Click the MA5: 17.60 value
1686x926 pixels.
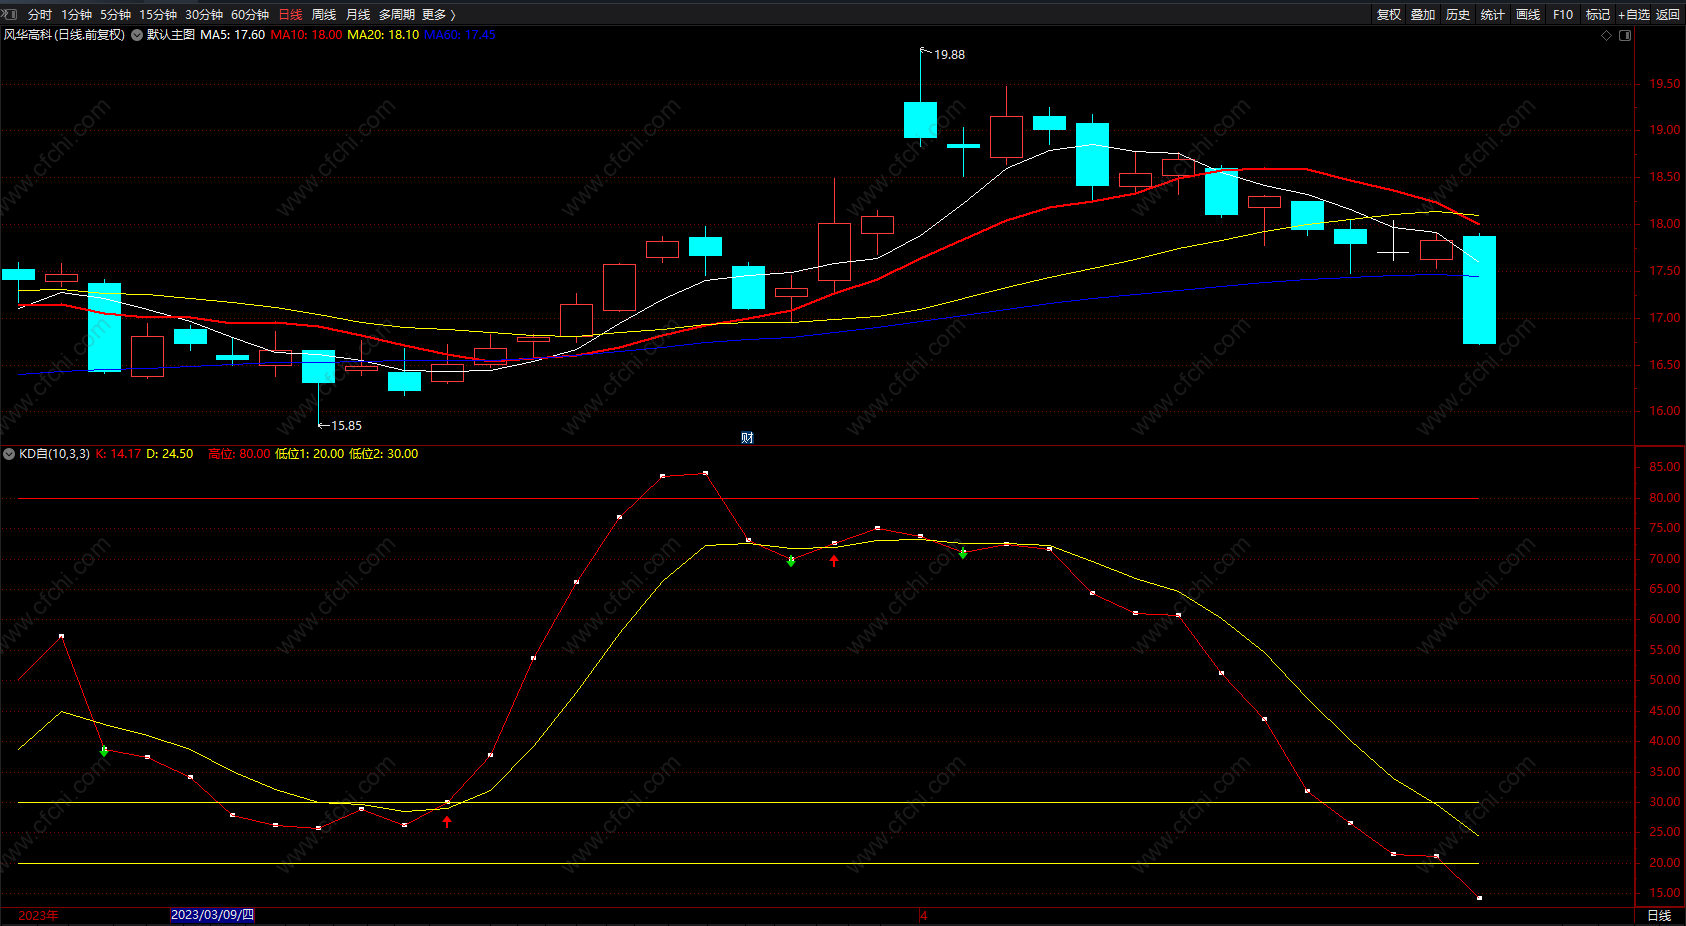pyautogui.click(x=233, y=35)
